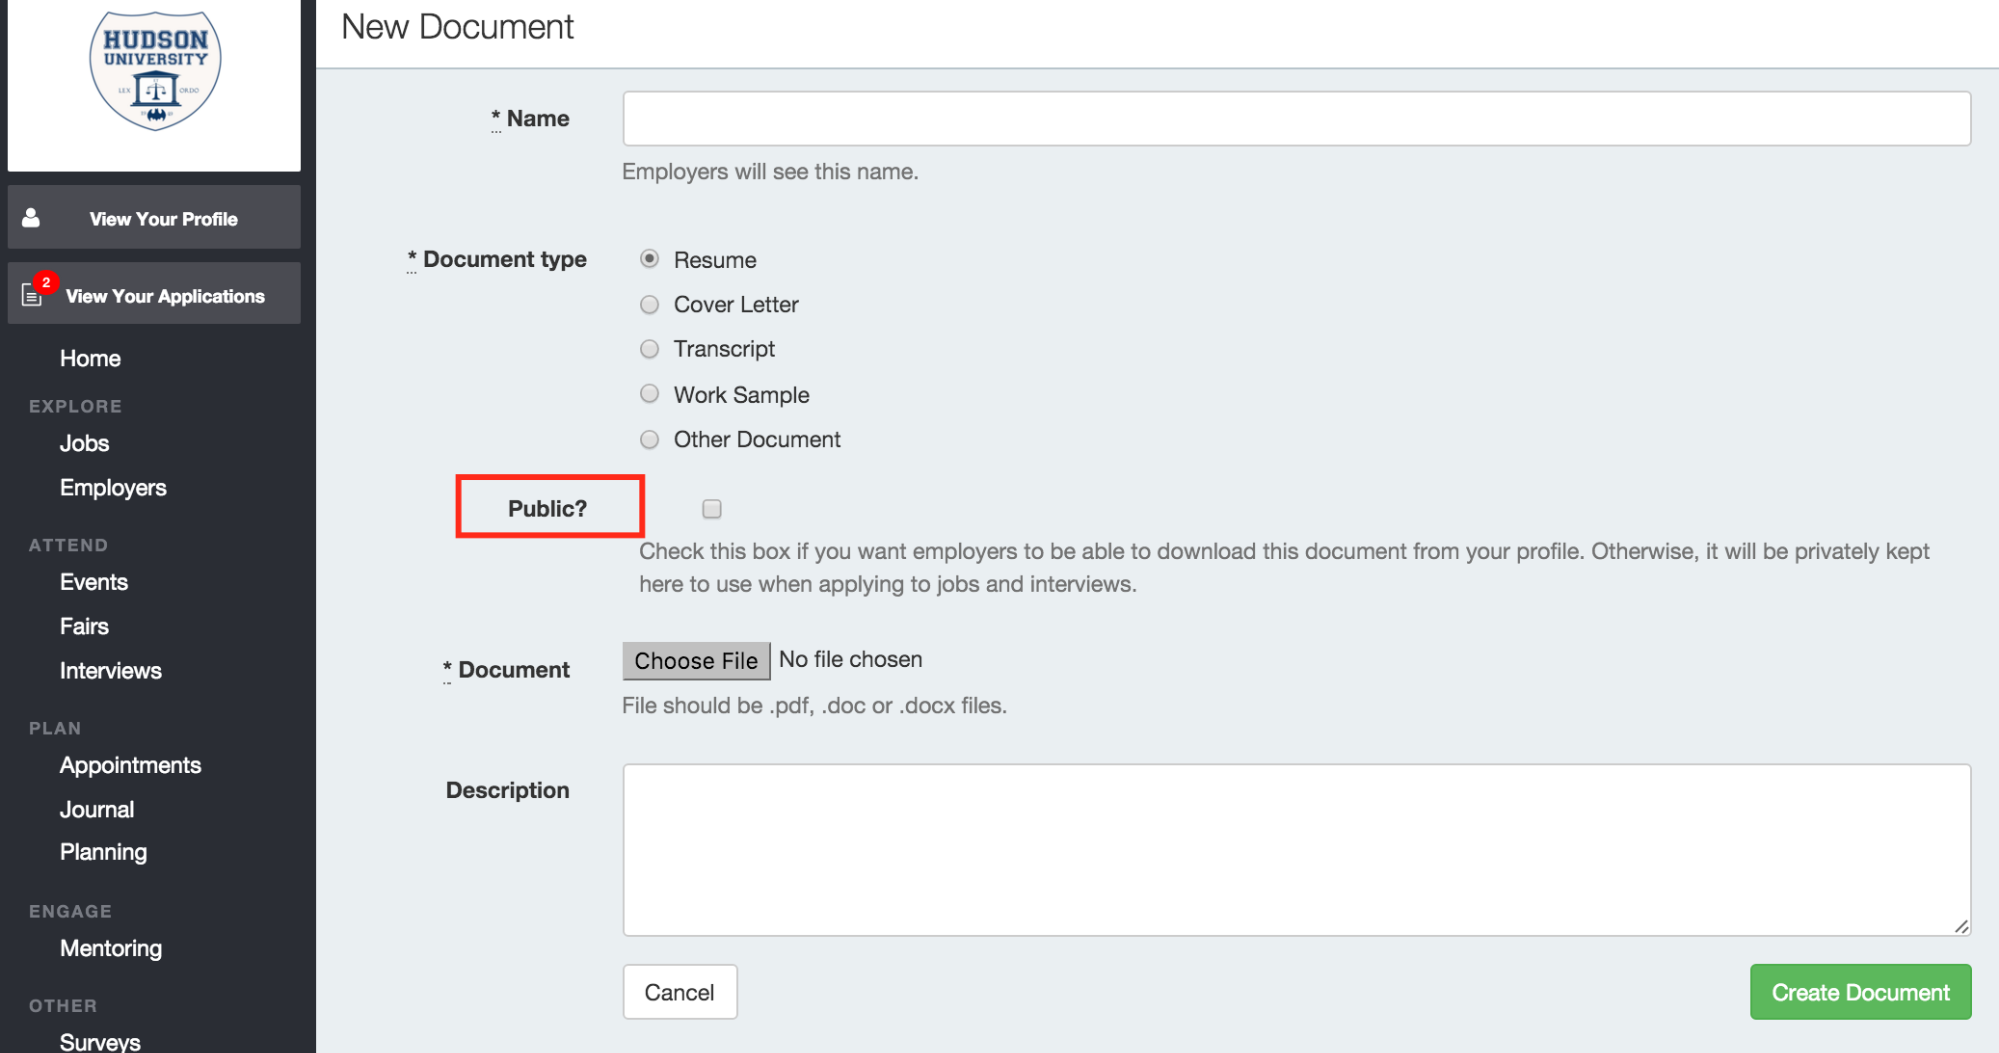Click the Cancel button

680,992
